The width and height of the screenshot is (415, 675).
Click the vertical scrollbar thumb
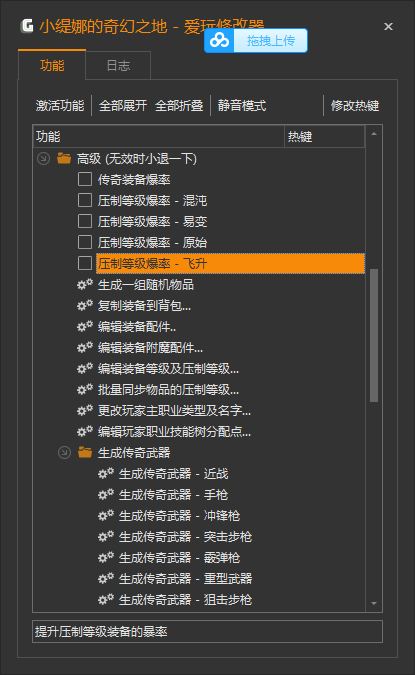point(374,335)
